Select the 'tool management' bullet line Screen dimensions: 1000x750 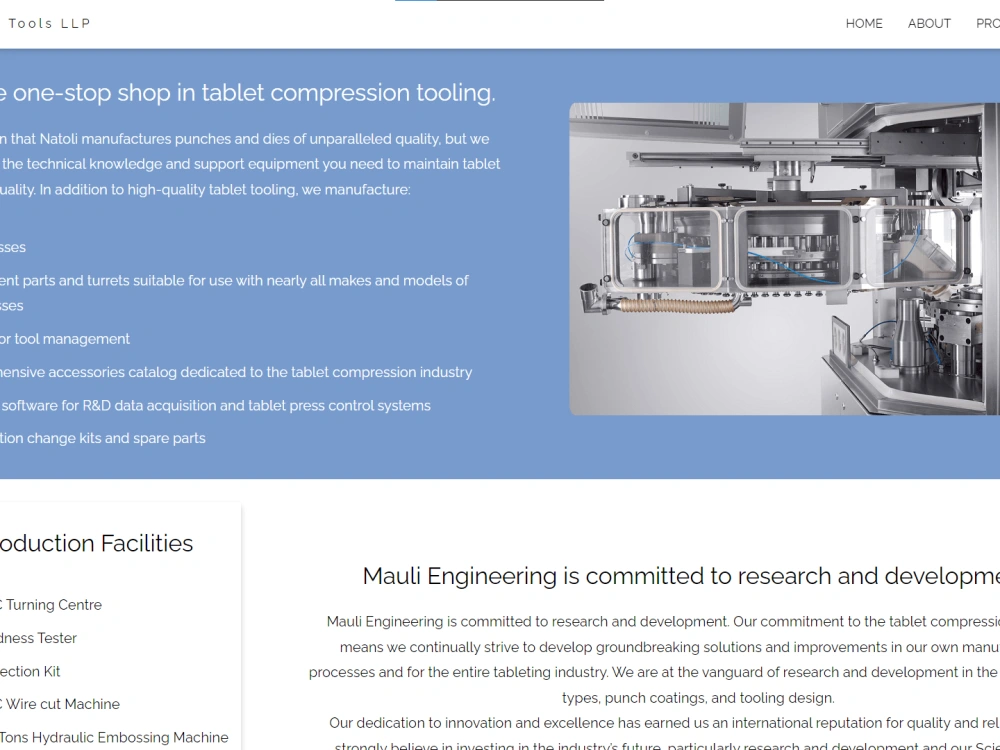point(64,339)
